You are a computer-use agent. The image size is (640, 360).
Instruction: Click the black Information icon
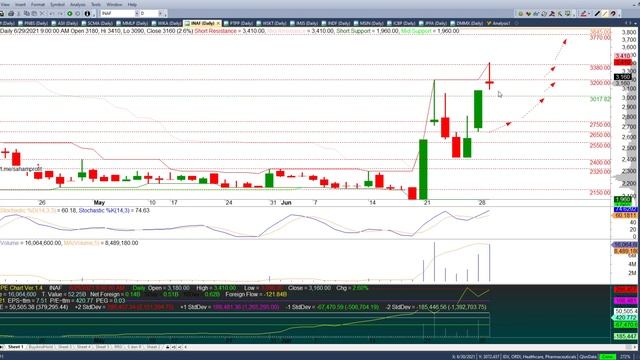(87, 13)
